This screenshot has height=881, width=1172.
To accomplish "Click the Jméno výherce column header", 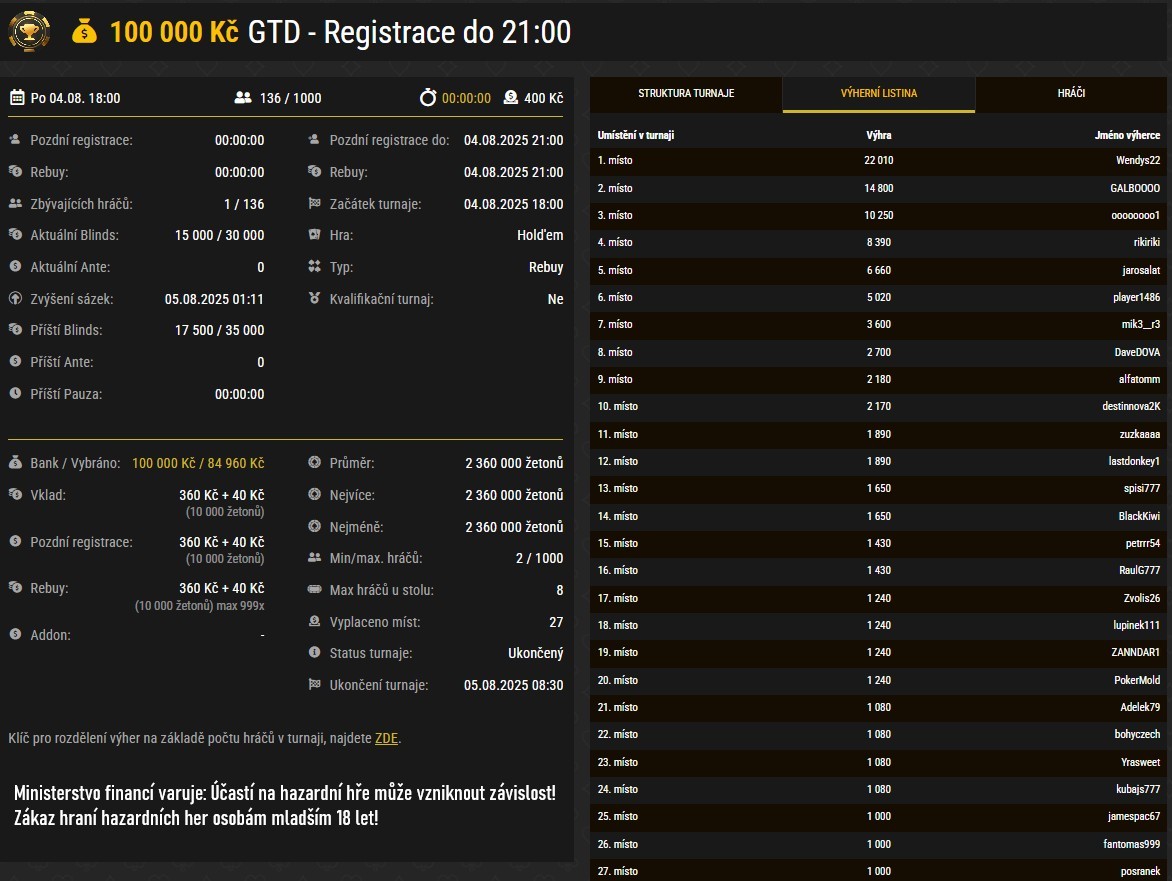I will [1127, 135].
